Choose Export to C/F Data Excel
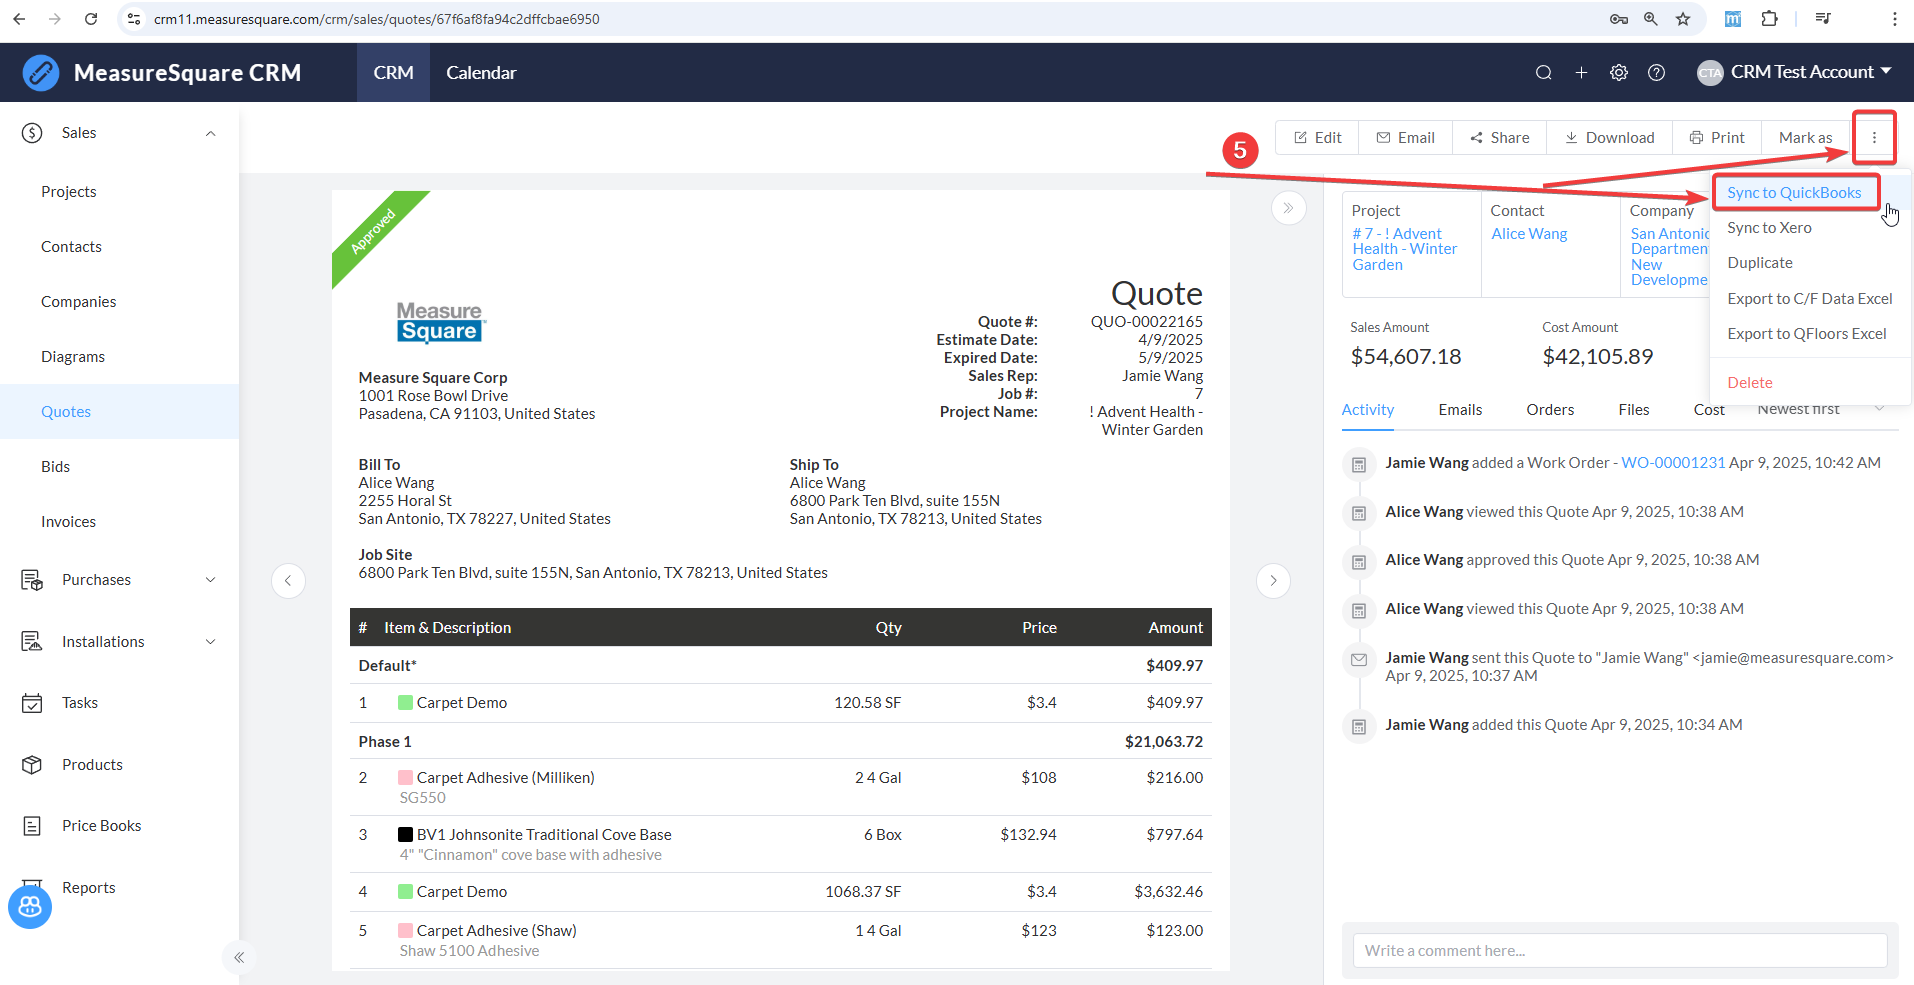 1809,299
